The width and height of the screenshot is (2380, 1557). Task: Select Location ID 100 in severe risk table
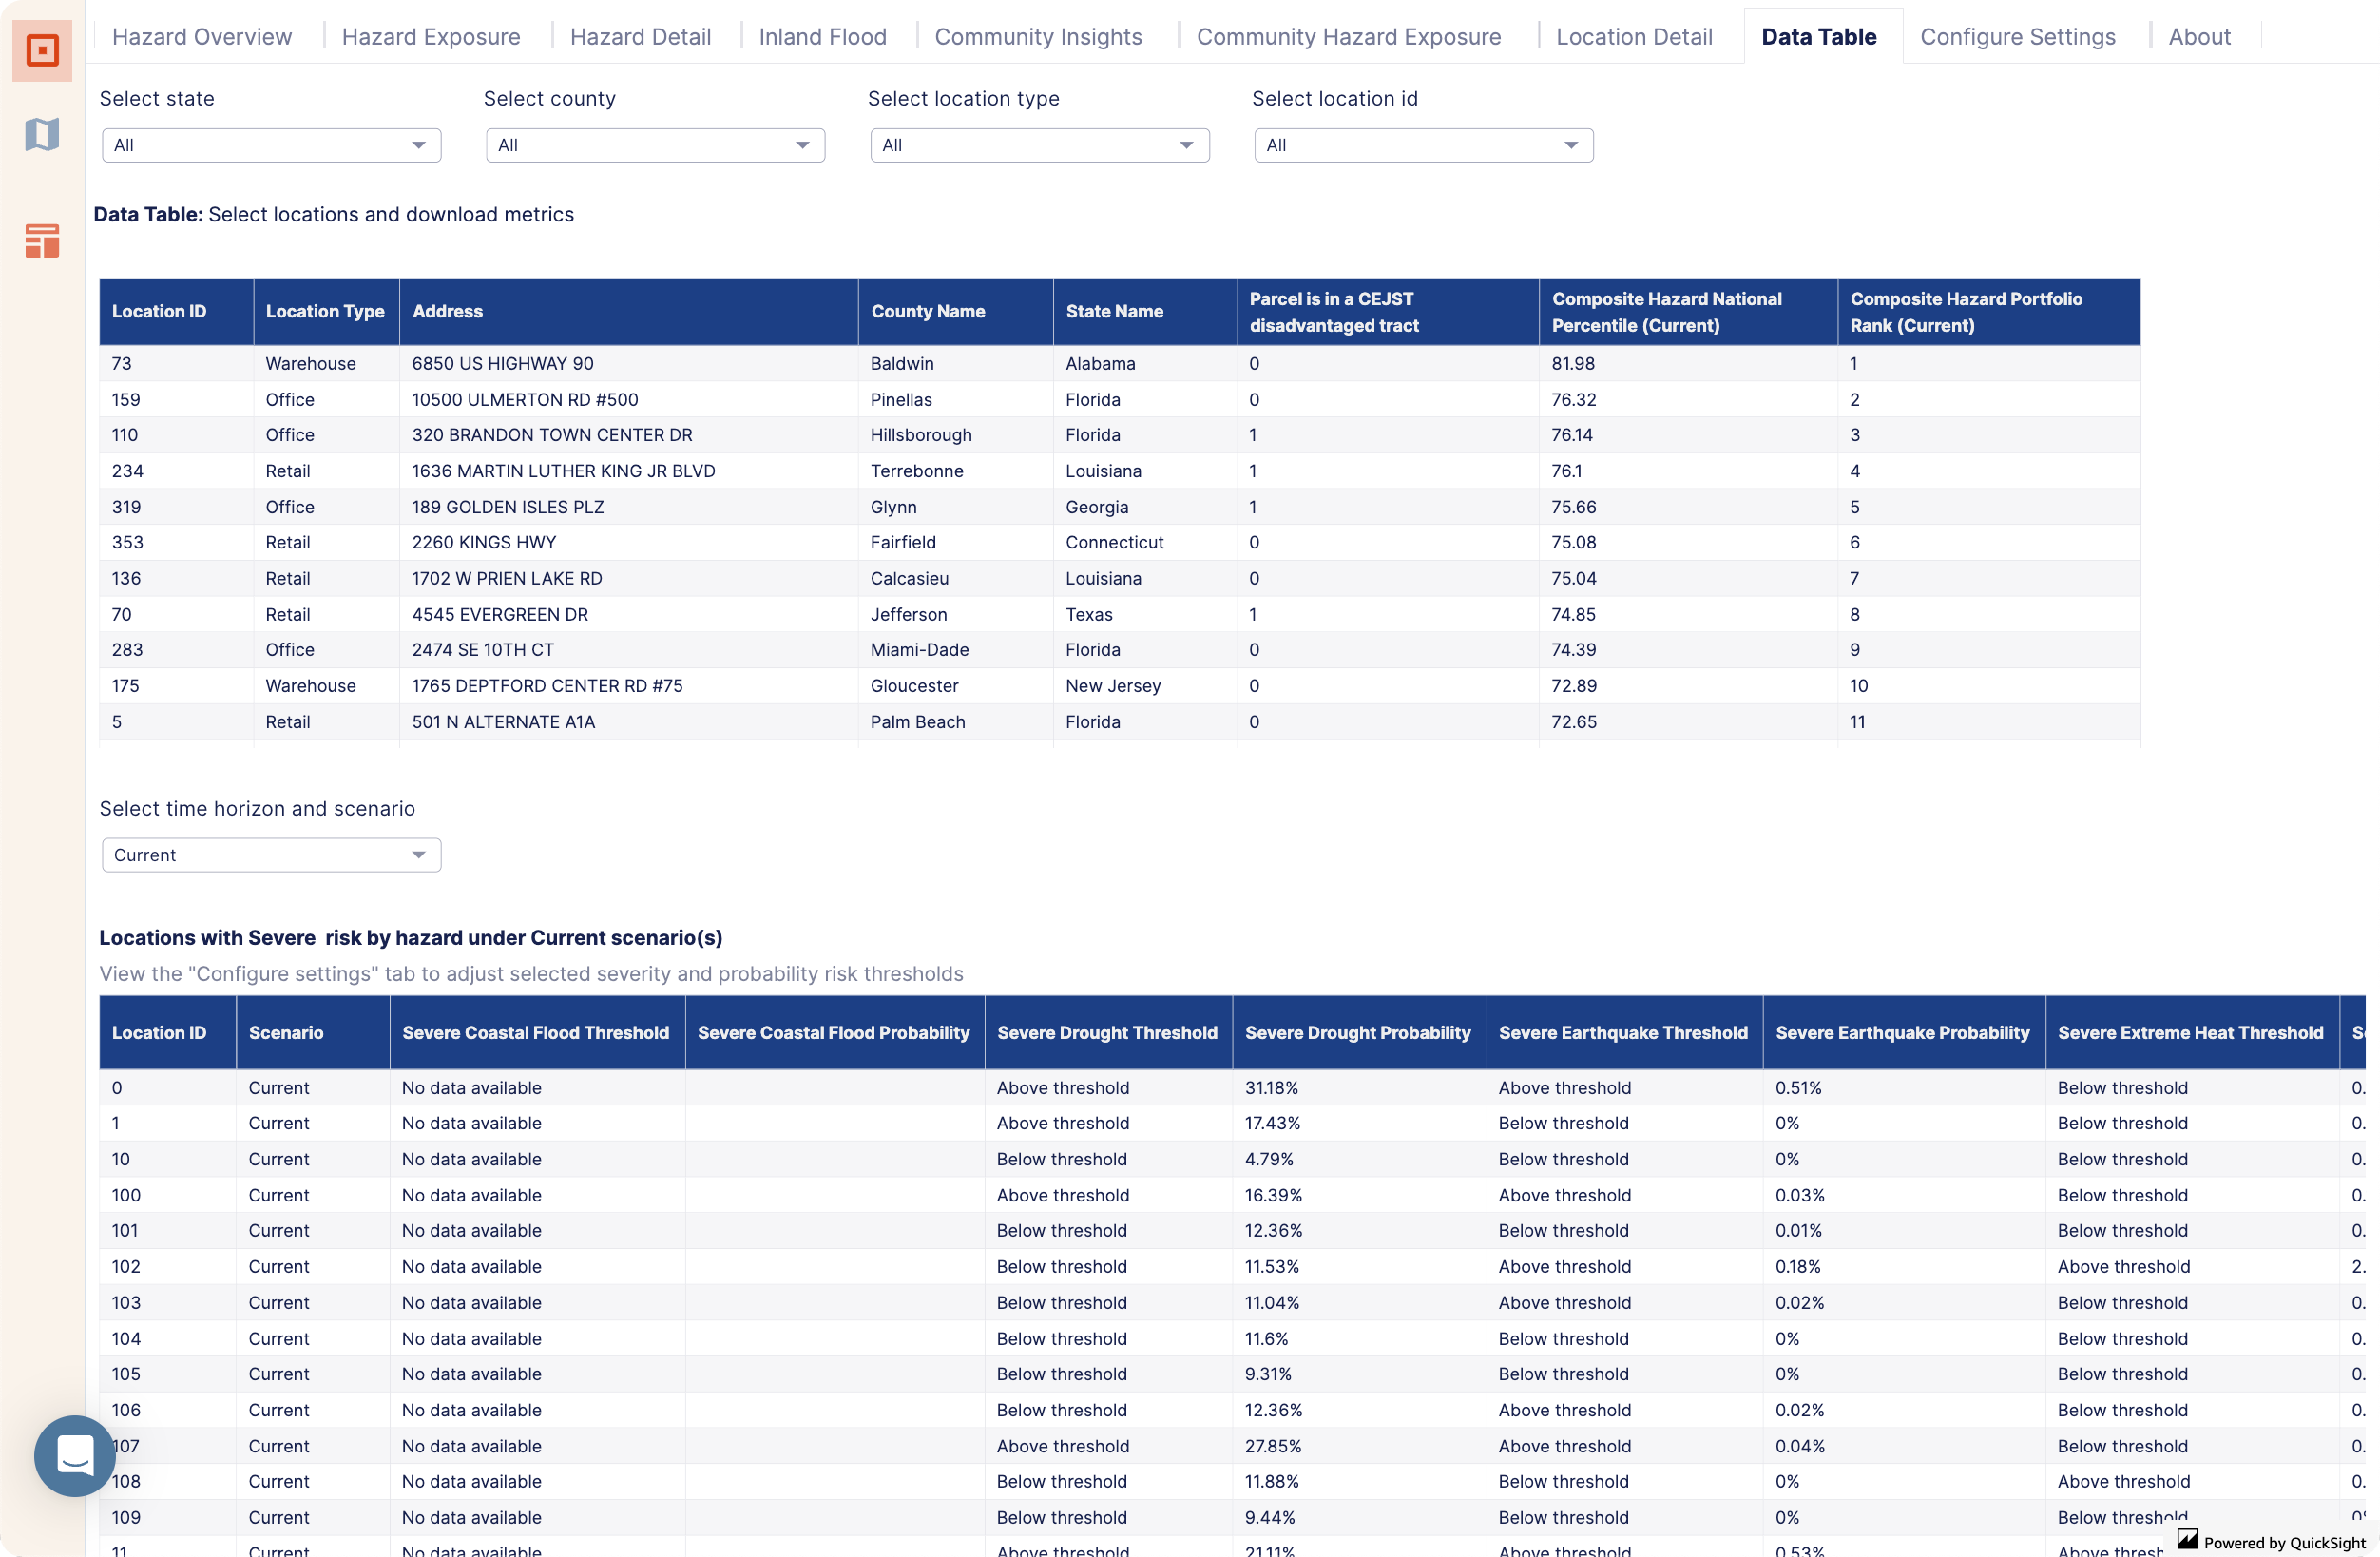(x=168, y=1196)
